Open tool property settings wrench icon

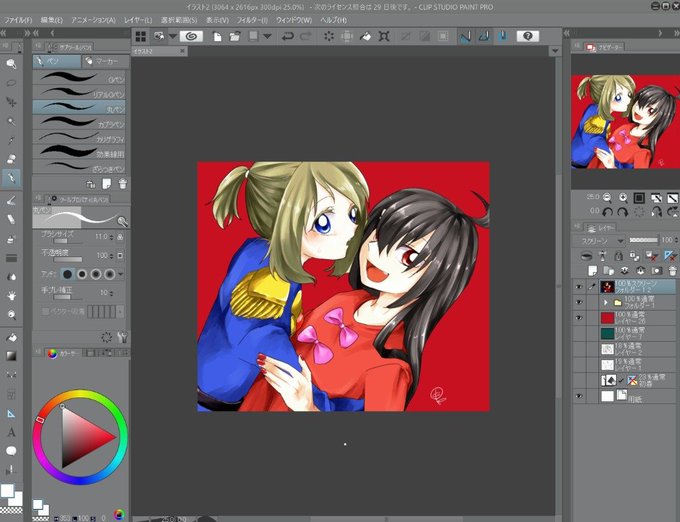coord(123,337)
